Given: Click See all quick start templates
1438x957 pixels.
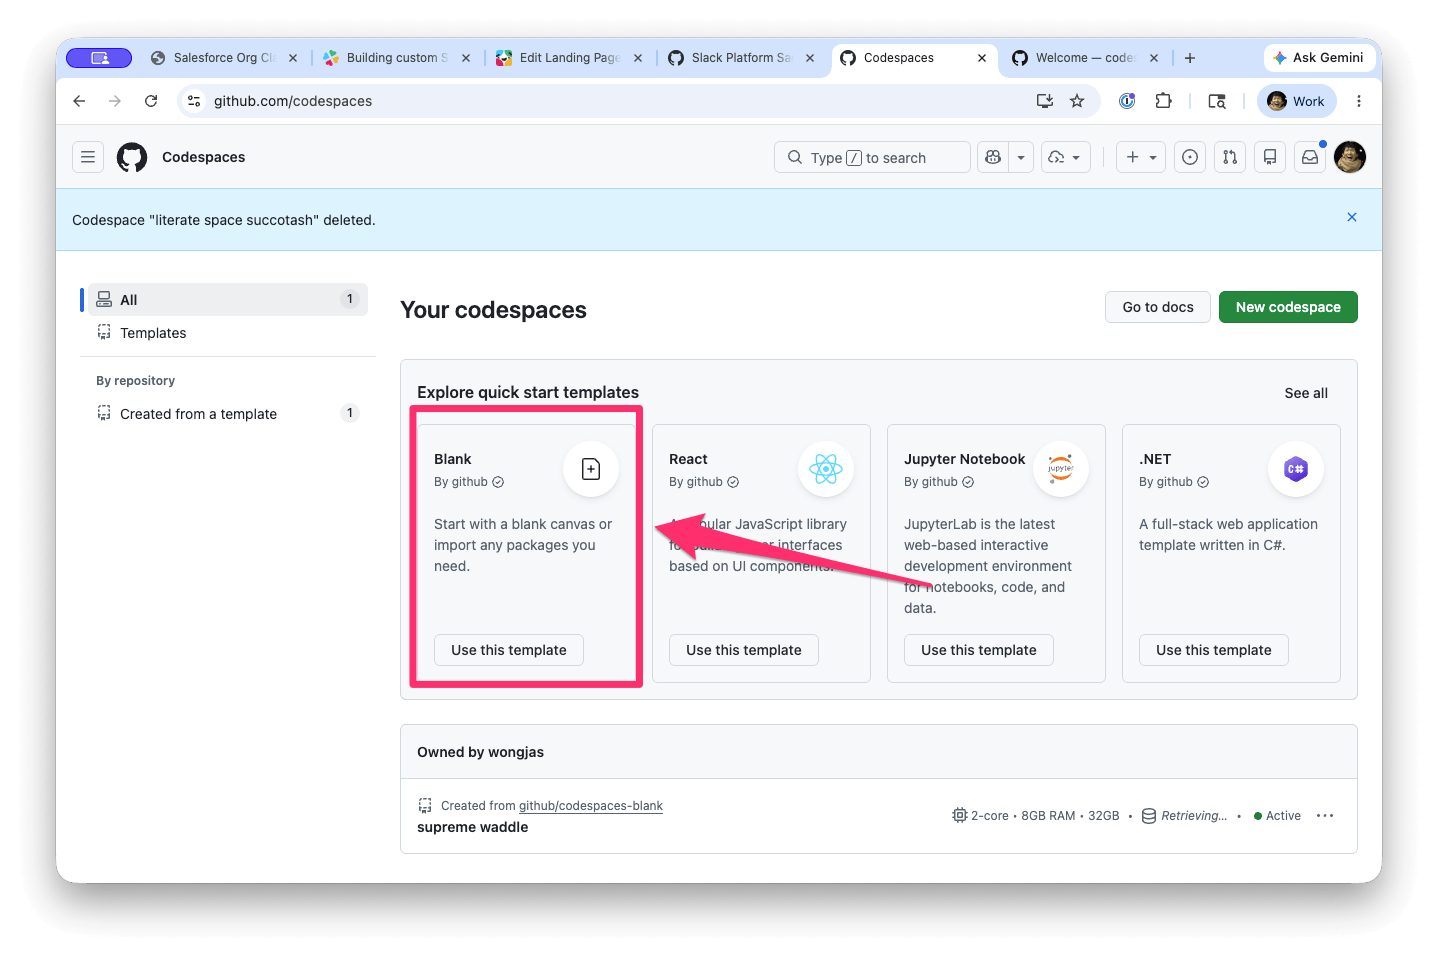Looking at the screenshot, I should tap(1306, 393).
